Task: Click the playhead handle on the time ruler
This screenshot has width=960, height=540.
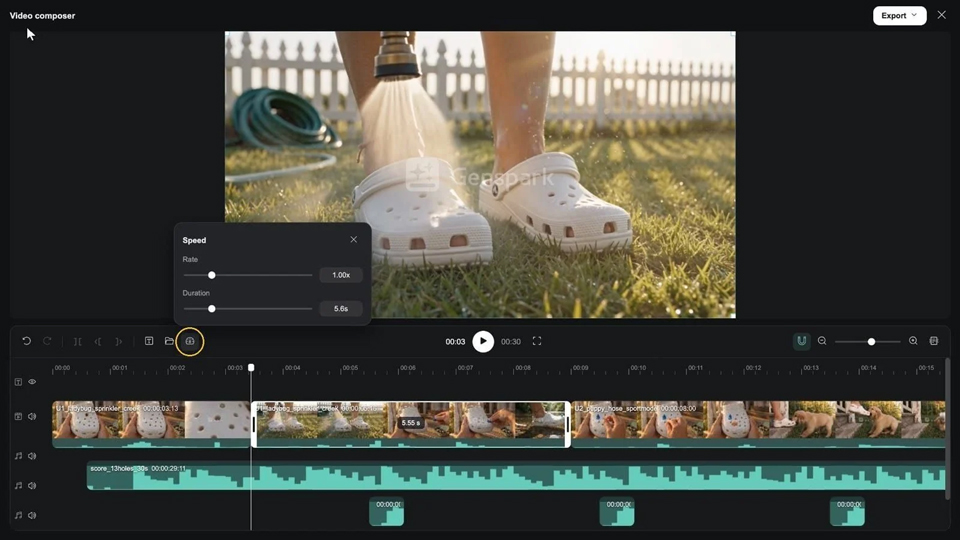Action: [x=251, y=367]
